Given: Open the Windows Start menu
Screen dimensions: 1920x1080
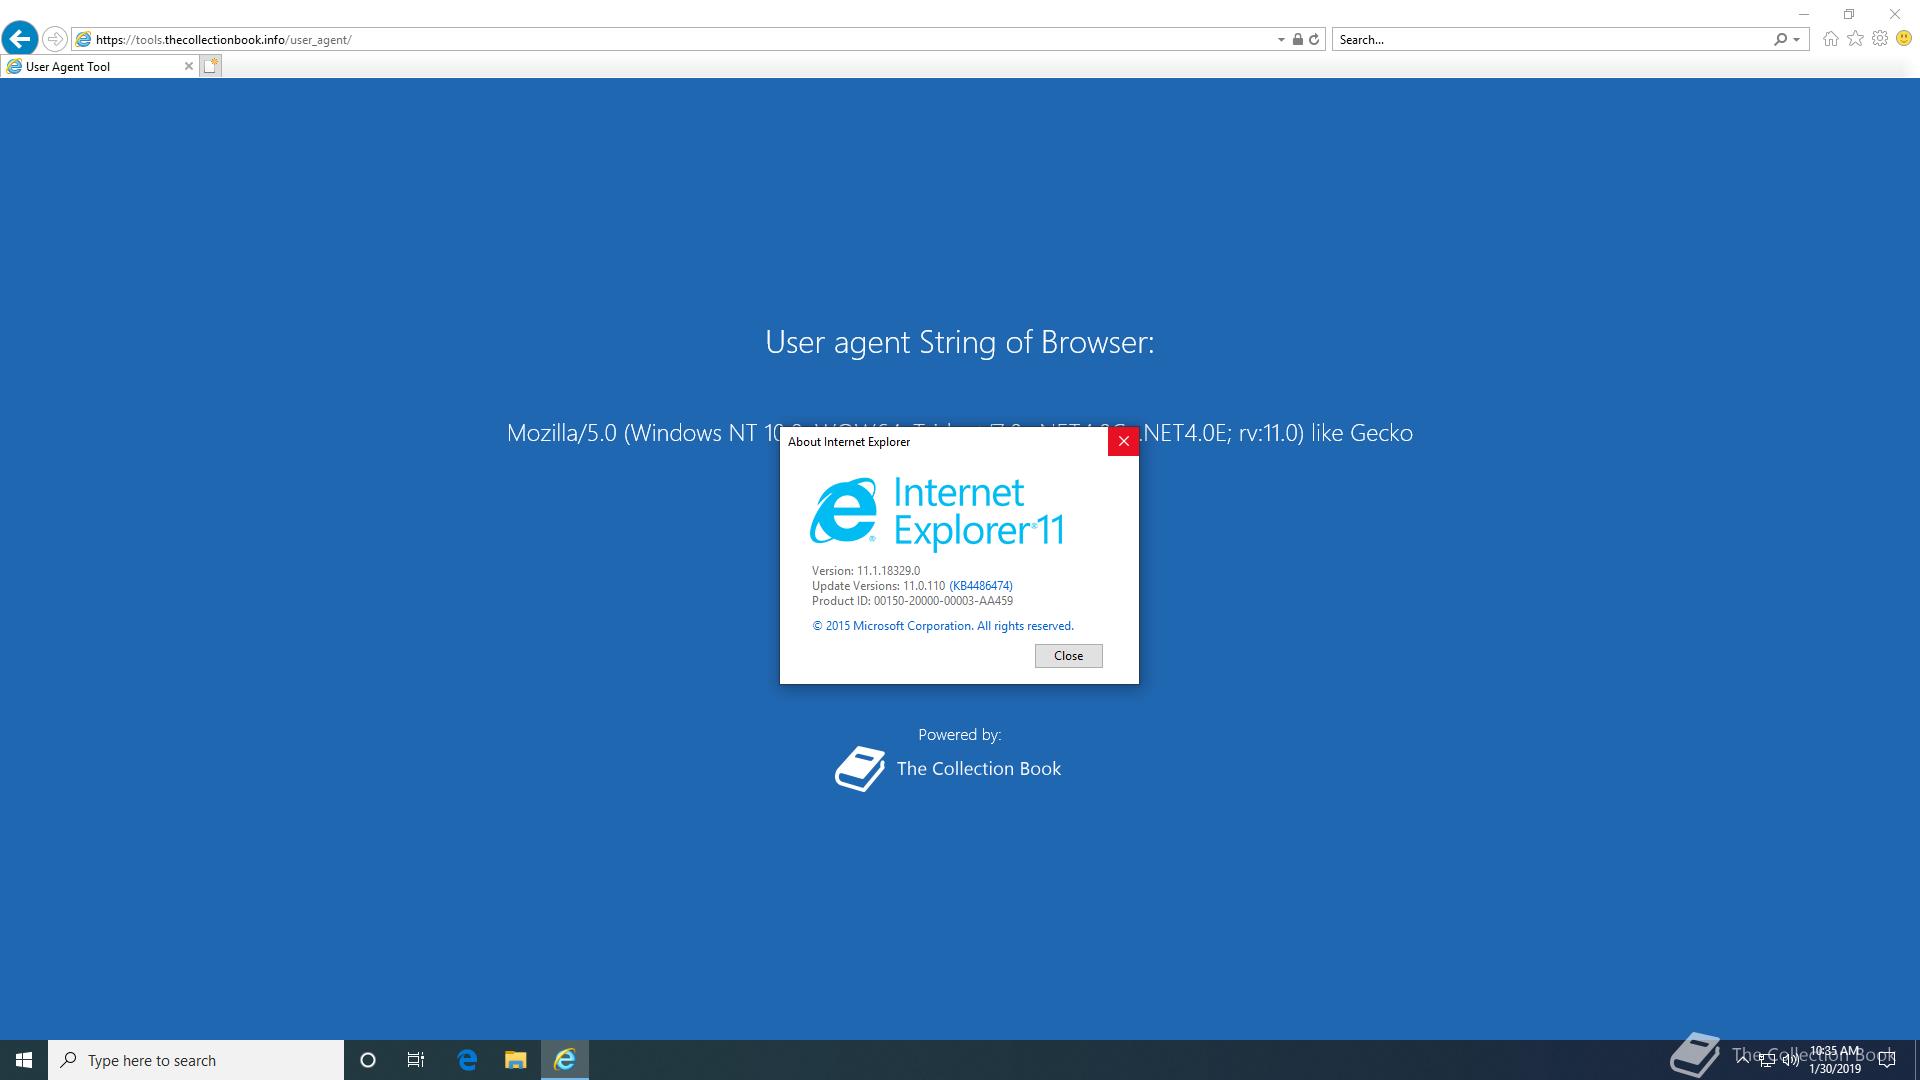Looking at the screenshot, I should click(x=24, y=1060).
